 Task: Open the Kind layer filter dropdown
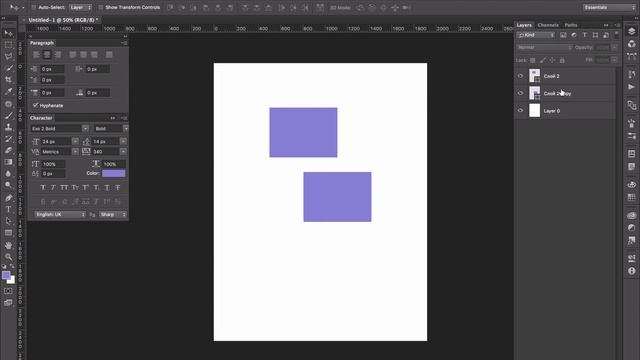click(536, 36)
